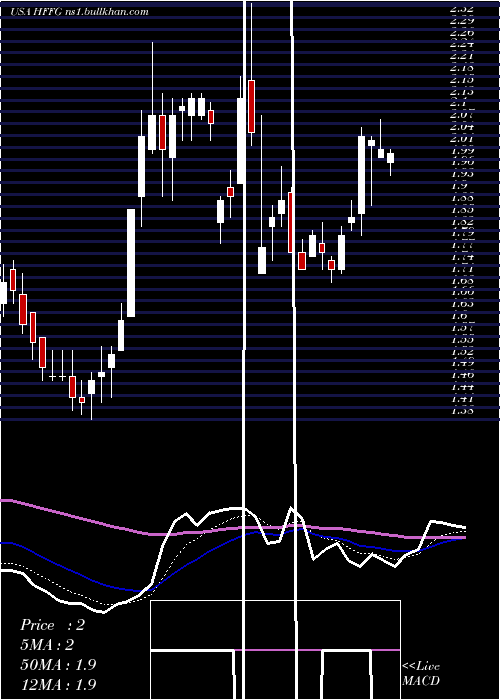Click the '5MA : 2' value
The height and width of the screenshot is (700, 500).
(x=47, y=645)
